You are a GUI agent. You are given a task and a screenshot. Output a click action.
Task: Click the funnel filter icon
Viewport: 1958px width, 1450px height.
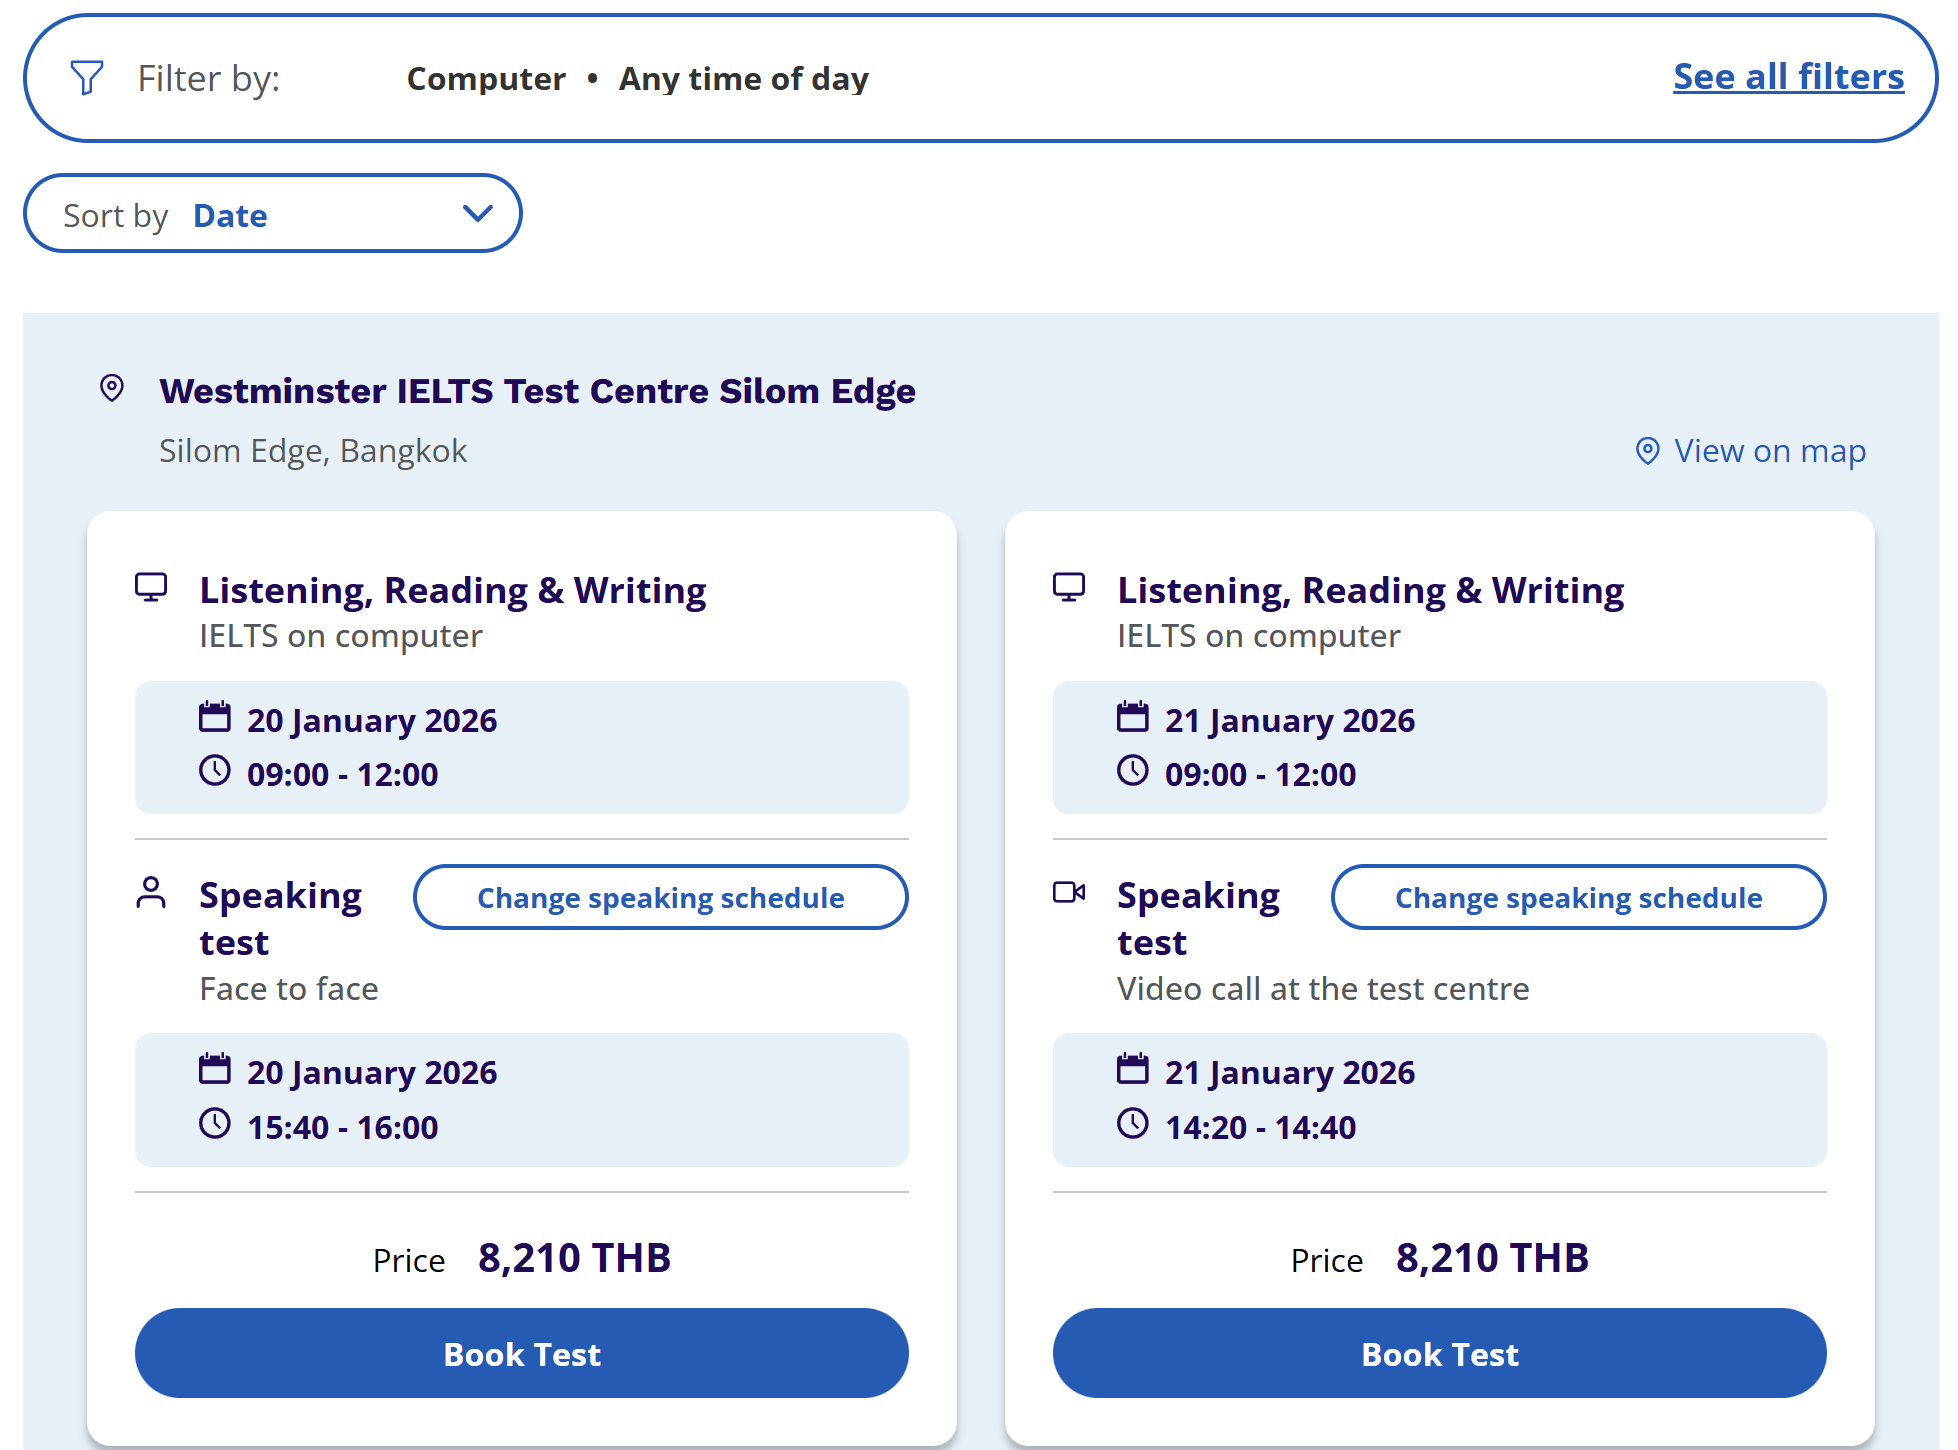(87, 78)
